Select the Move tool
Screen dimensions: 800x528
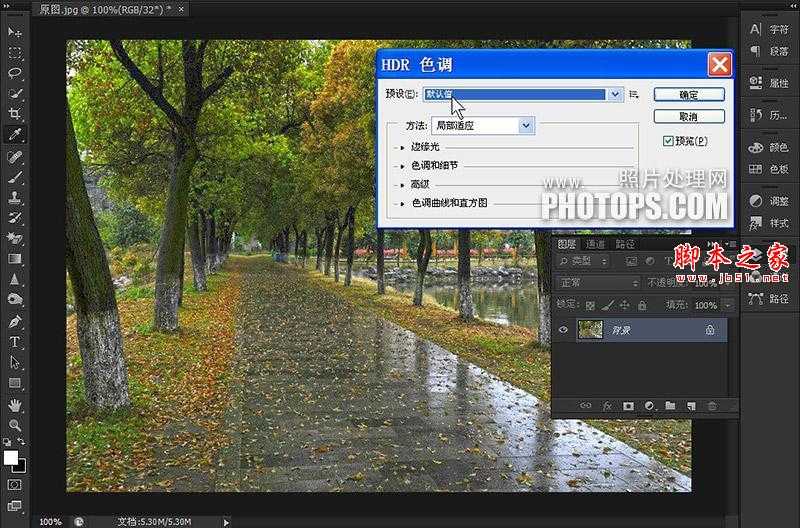tap(14, 32)
